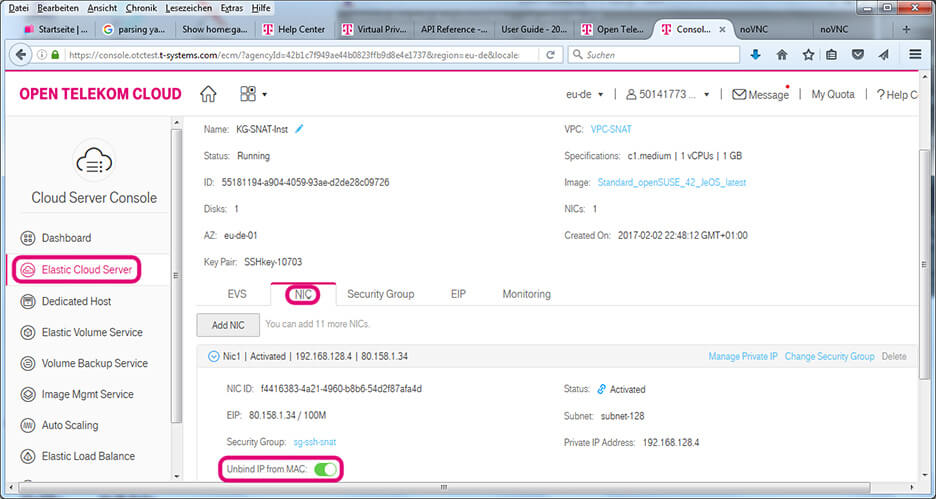Reload the page with the refresh icon

coord(550,54)
